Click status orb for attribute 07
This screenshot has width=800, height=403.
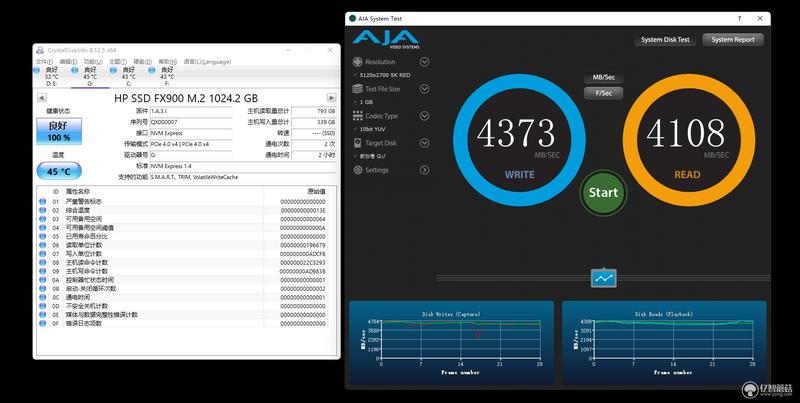42,254
